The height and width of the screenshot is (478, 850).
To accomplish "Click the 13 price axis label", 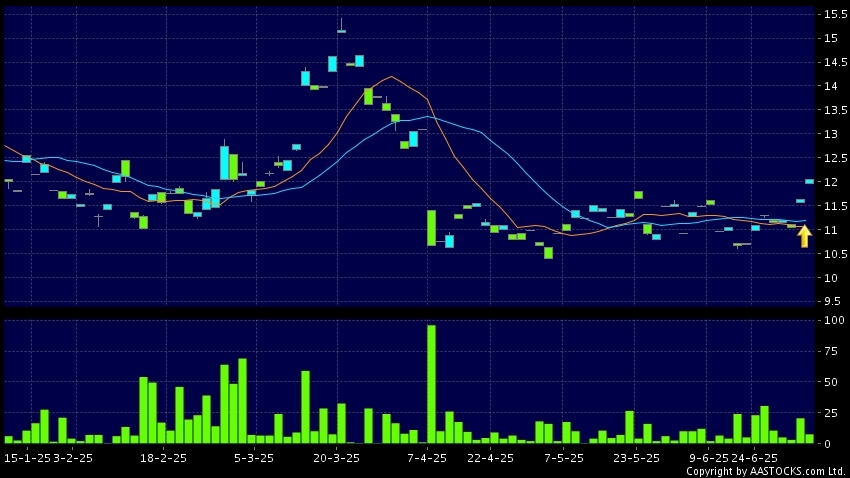I will [830, 134].
